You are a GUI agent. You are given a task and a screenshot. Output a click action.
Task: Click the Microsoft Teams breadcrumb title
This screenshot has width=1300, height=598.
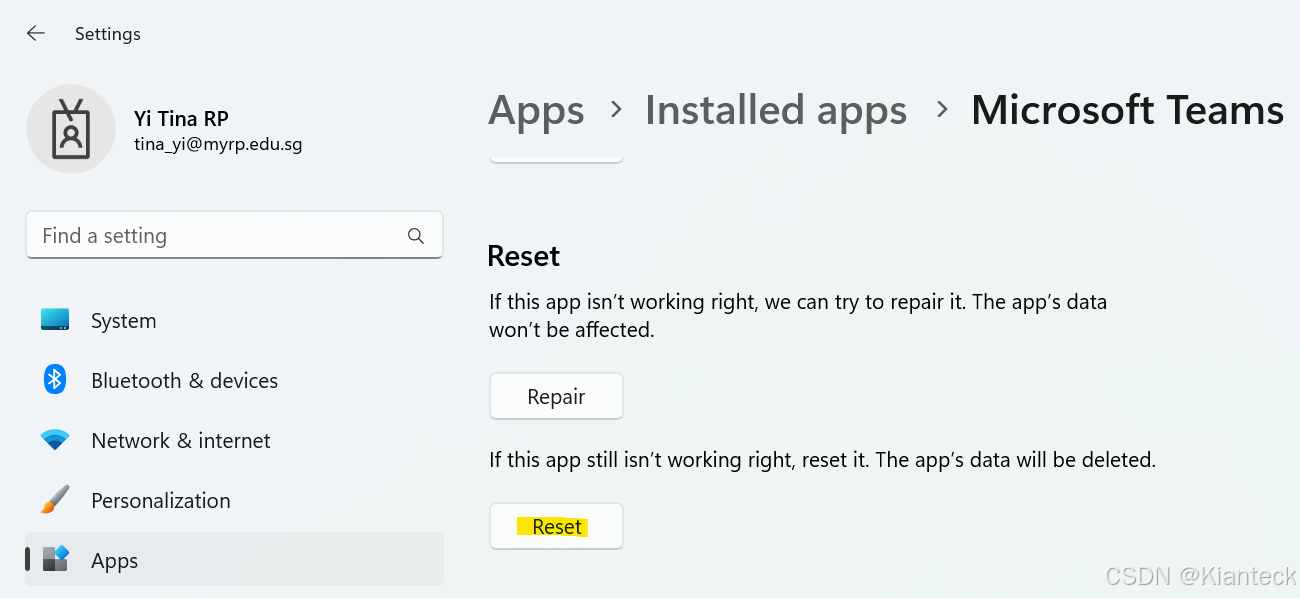[1127, 110]
